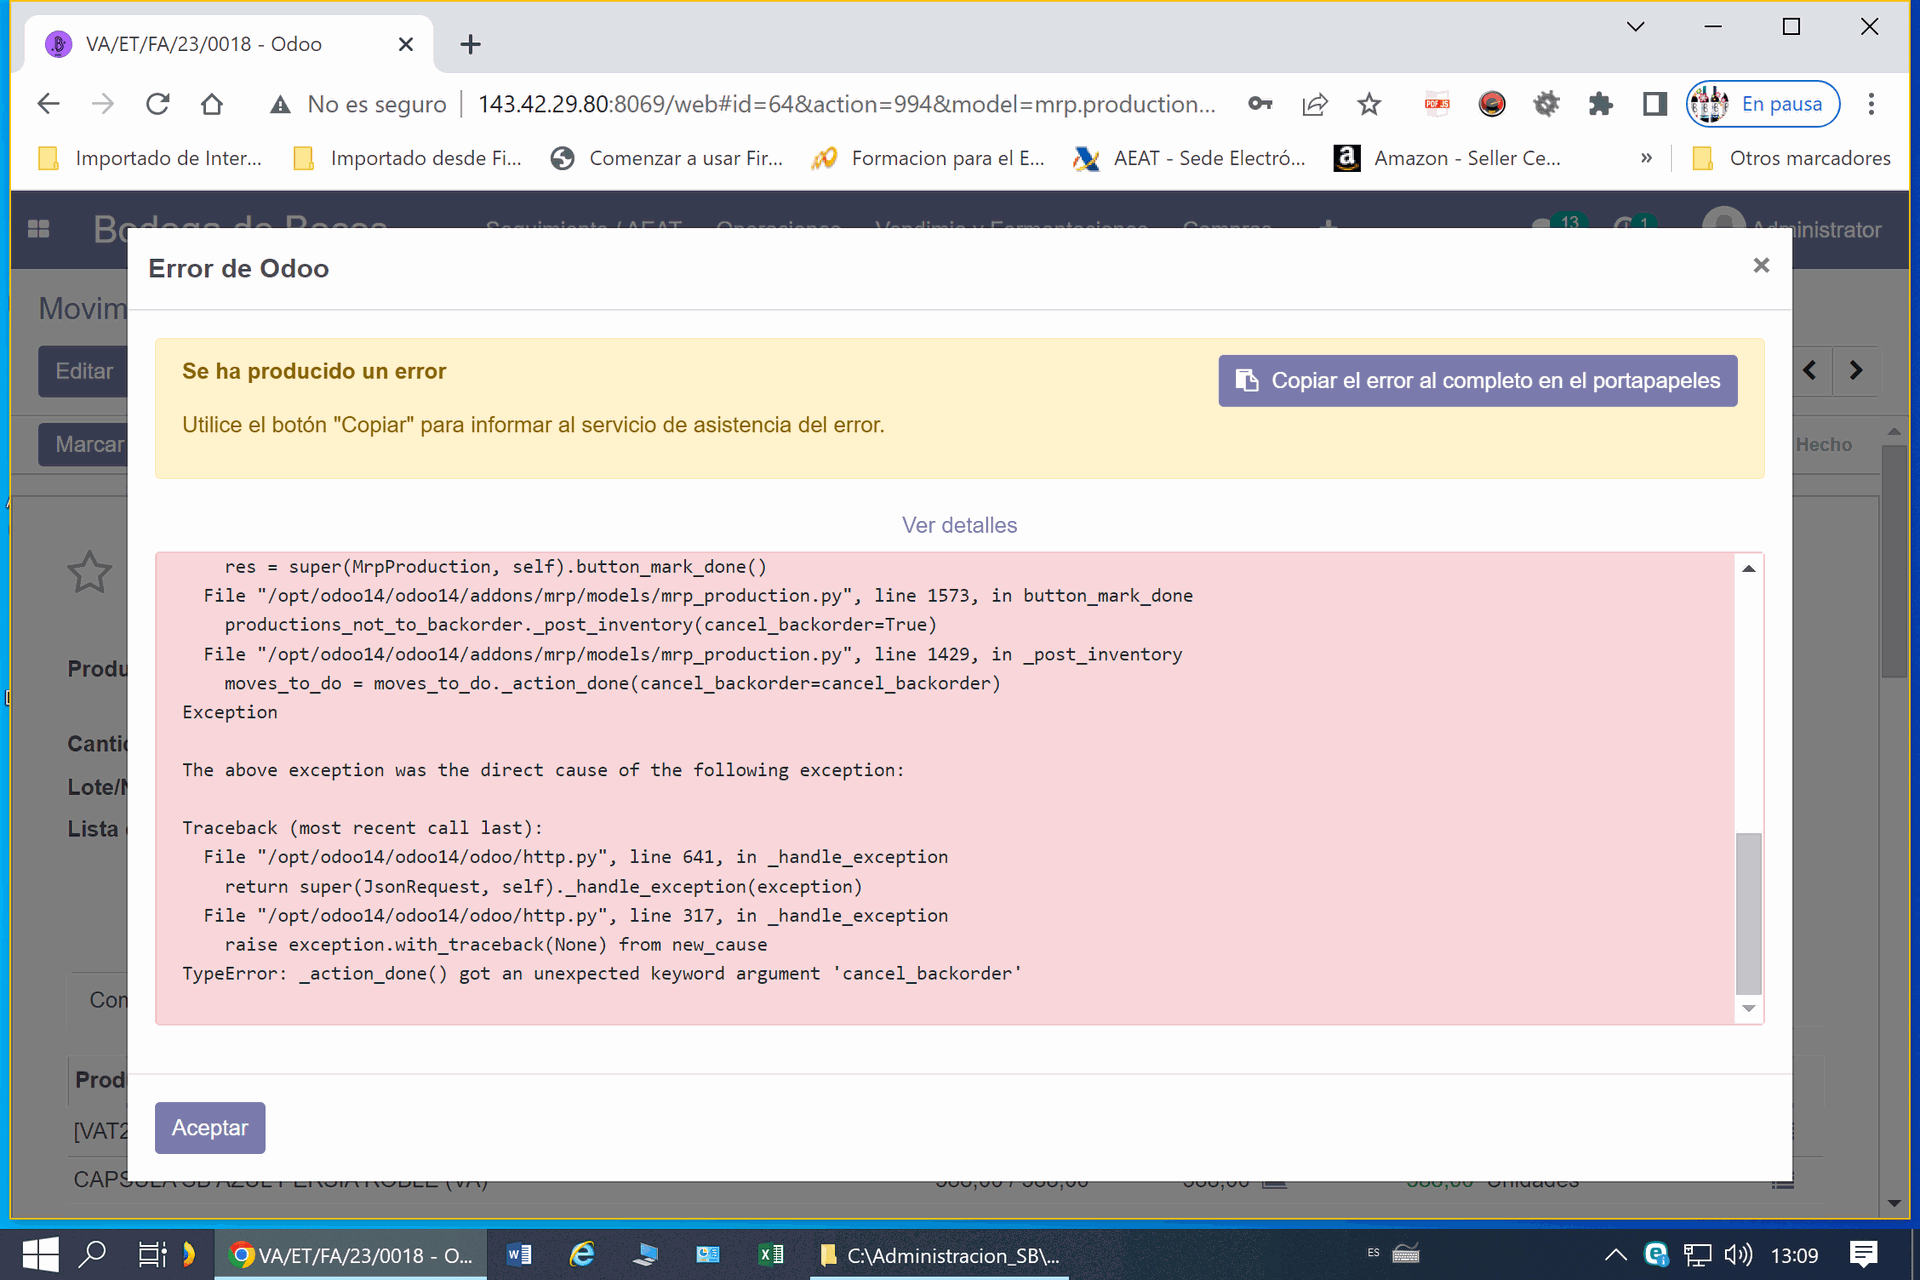This screenshot has height=1280, width=1920.
Task: Open a new browser tab
Action: 470,44
